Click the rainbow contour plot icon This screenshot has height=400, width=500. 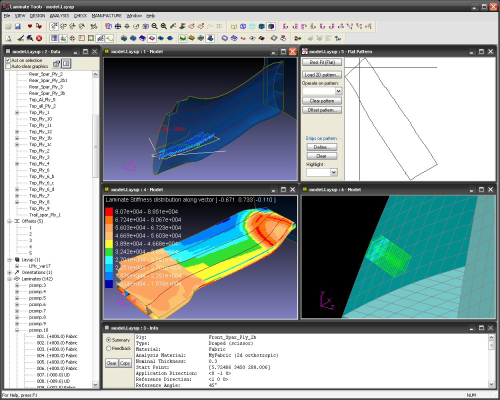coord(152,38)
